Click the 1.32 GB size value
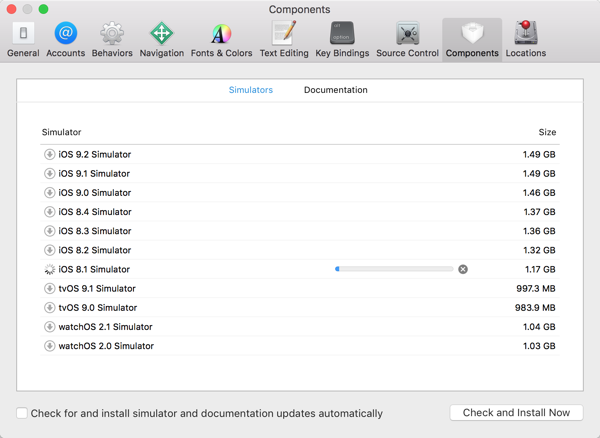The width and height of the screenshot is (600, 438). pyautogui.click(x=539, y=250)
